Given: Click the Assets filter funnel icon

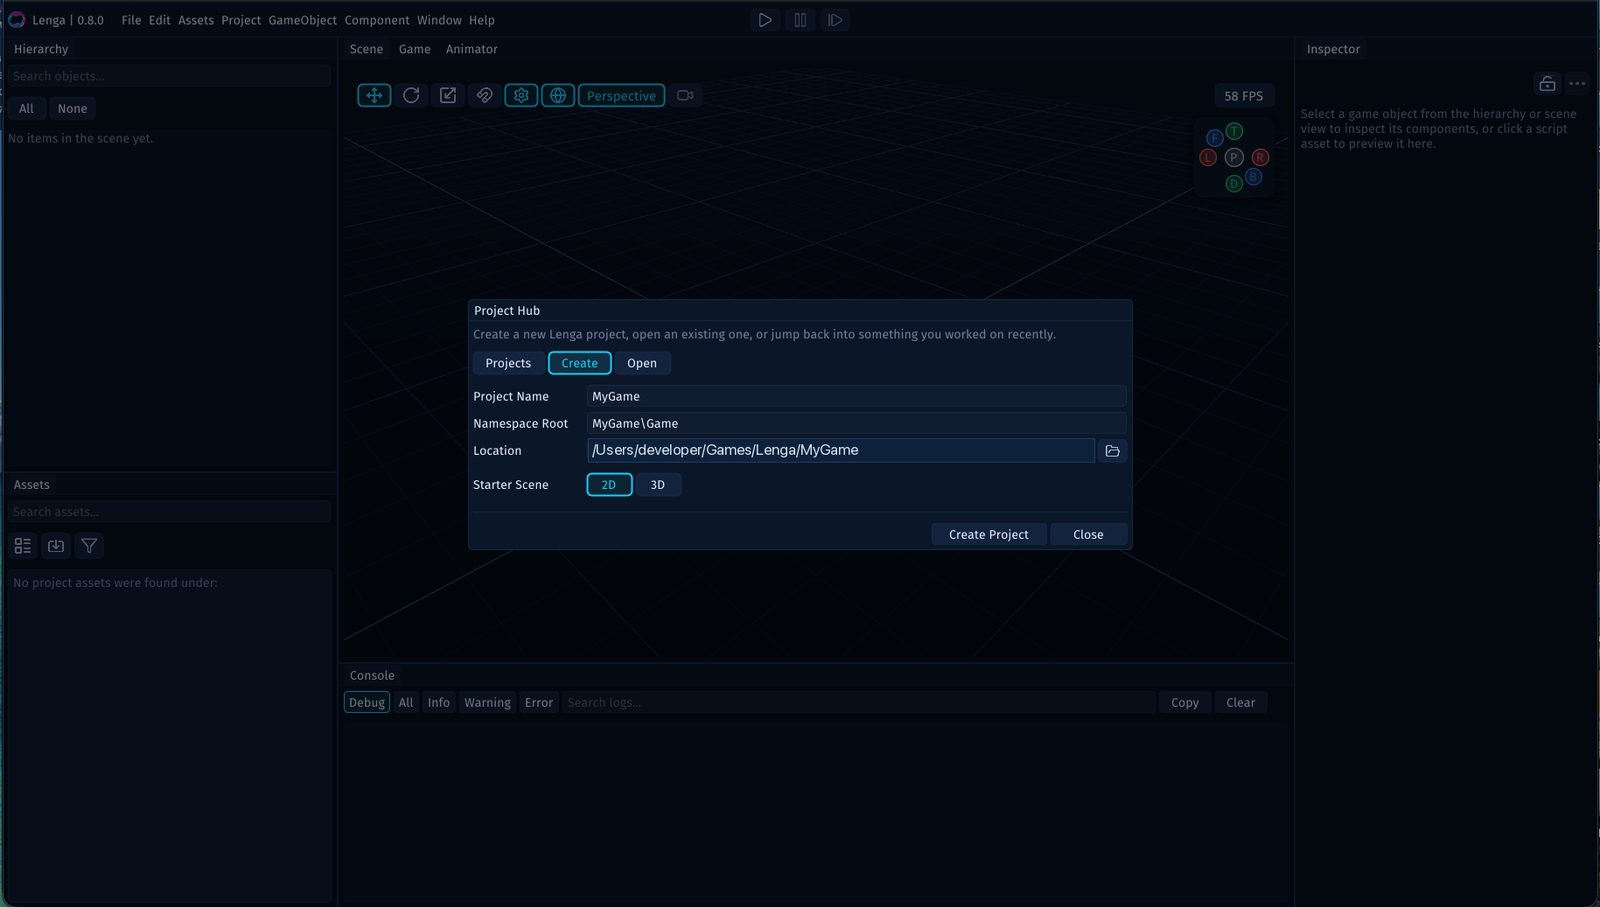Looking at the screenshot, I should 89,546.
